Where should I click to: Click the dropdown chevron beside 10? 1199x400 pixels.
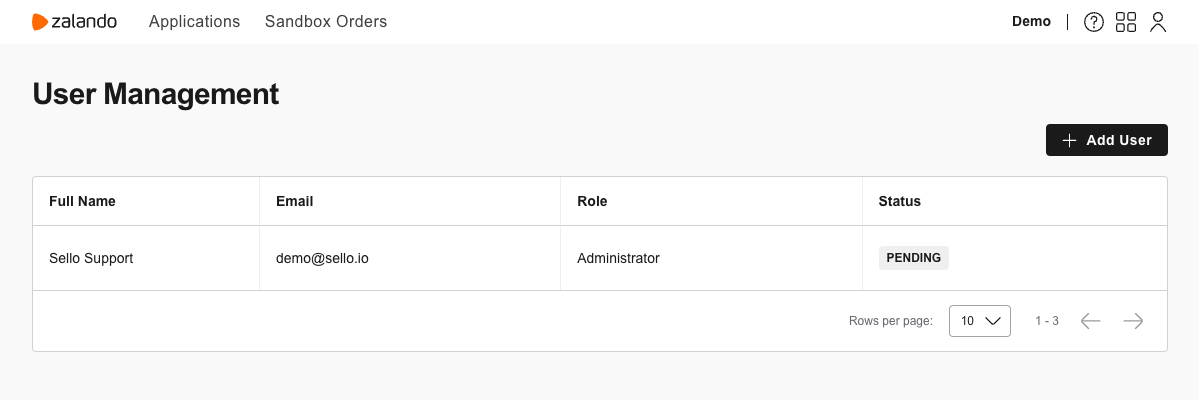pos(993,321)
